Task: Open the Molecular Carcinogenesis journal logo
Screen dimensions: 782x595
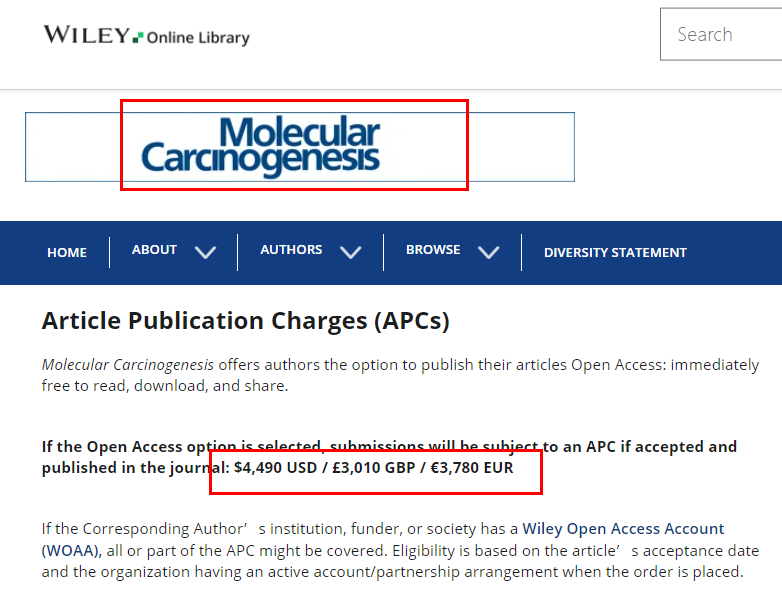Action: pos(260,146)
